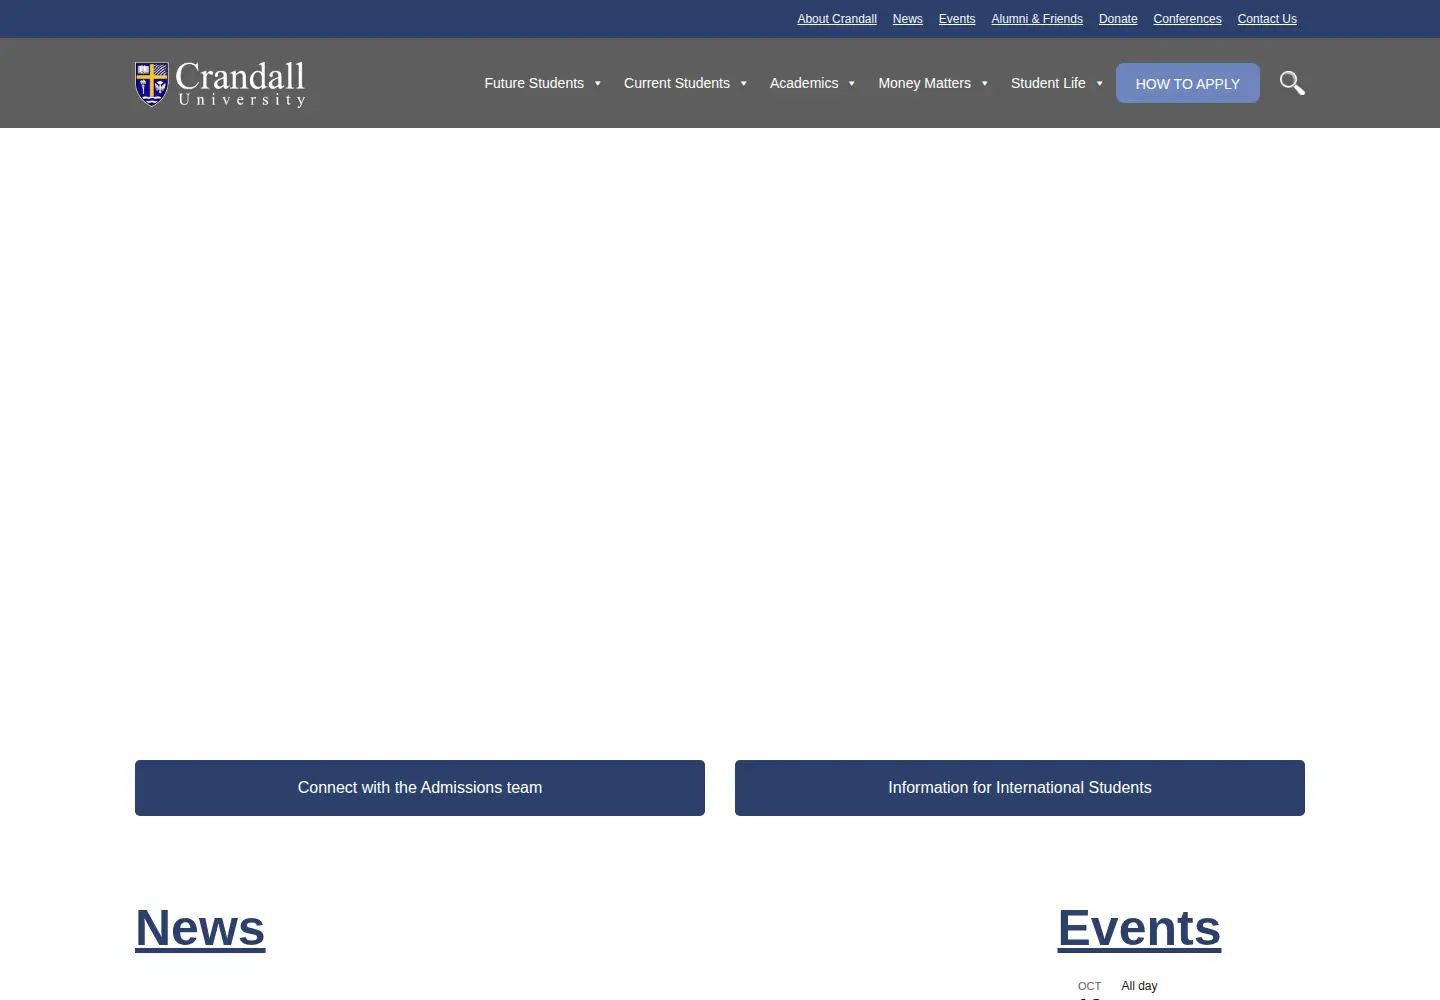
Task: Expand the Student Life dropdown arrow
Action: click(x=1100, y=84)
